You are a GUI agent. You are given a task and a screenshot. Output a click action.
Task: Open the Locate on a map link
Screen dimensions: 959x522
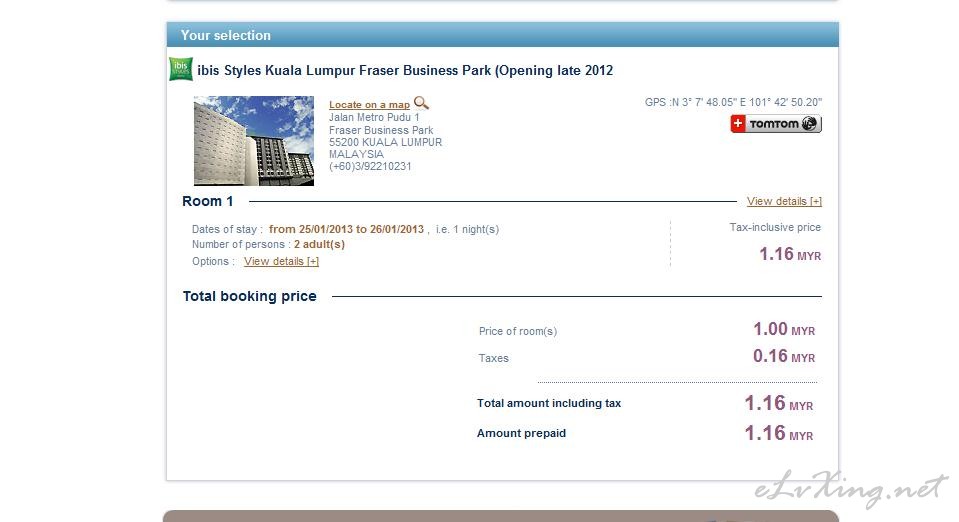tap(369, 105)
